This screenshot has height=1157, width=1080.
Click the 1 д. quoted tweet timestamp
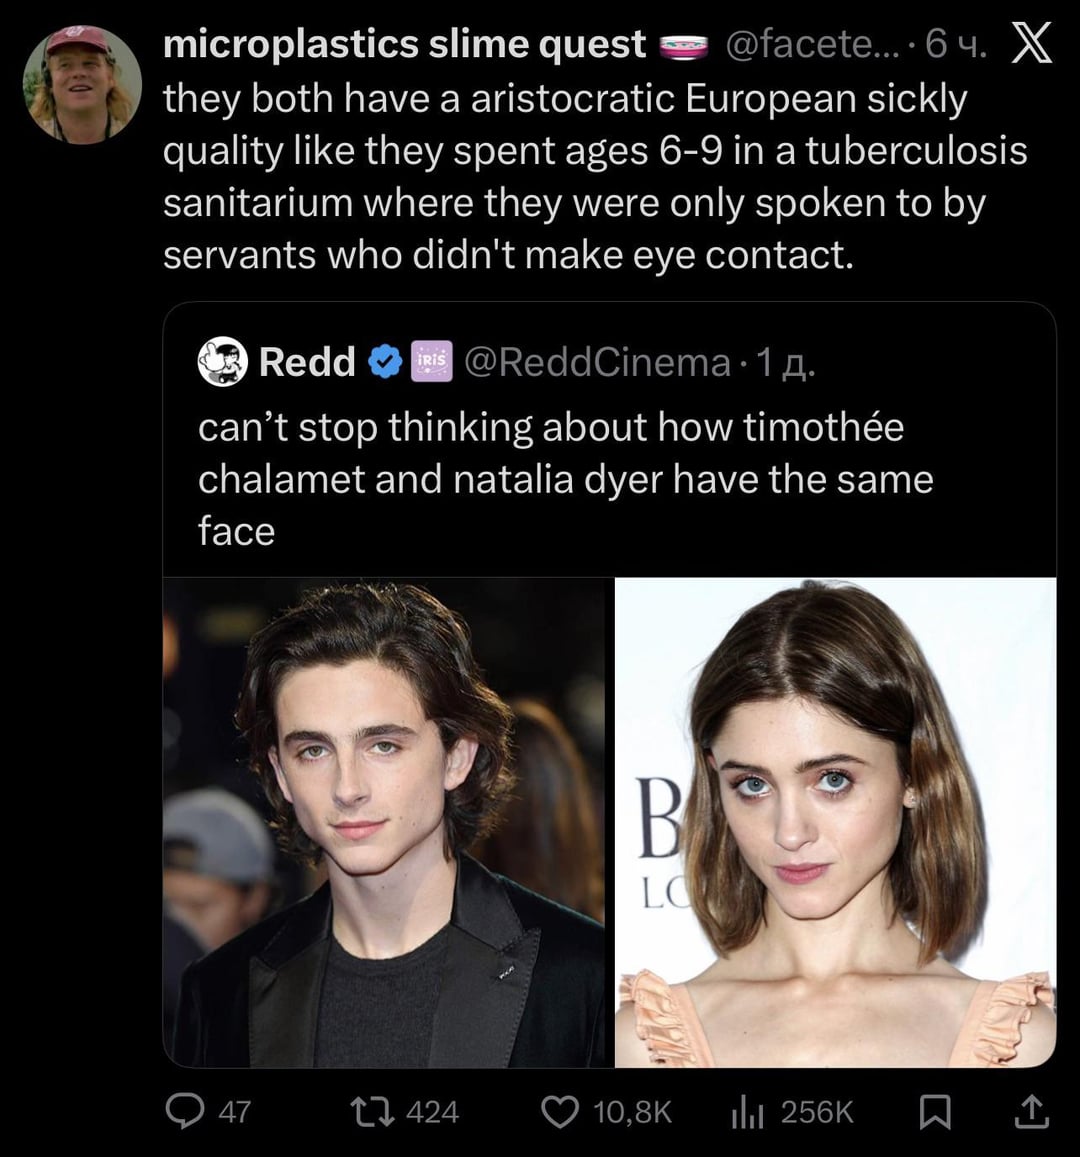pos(785,362)
